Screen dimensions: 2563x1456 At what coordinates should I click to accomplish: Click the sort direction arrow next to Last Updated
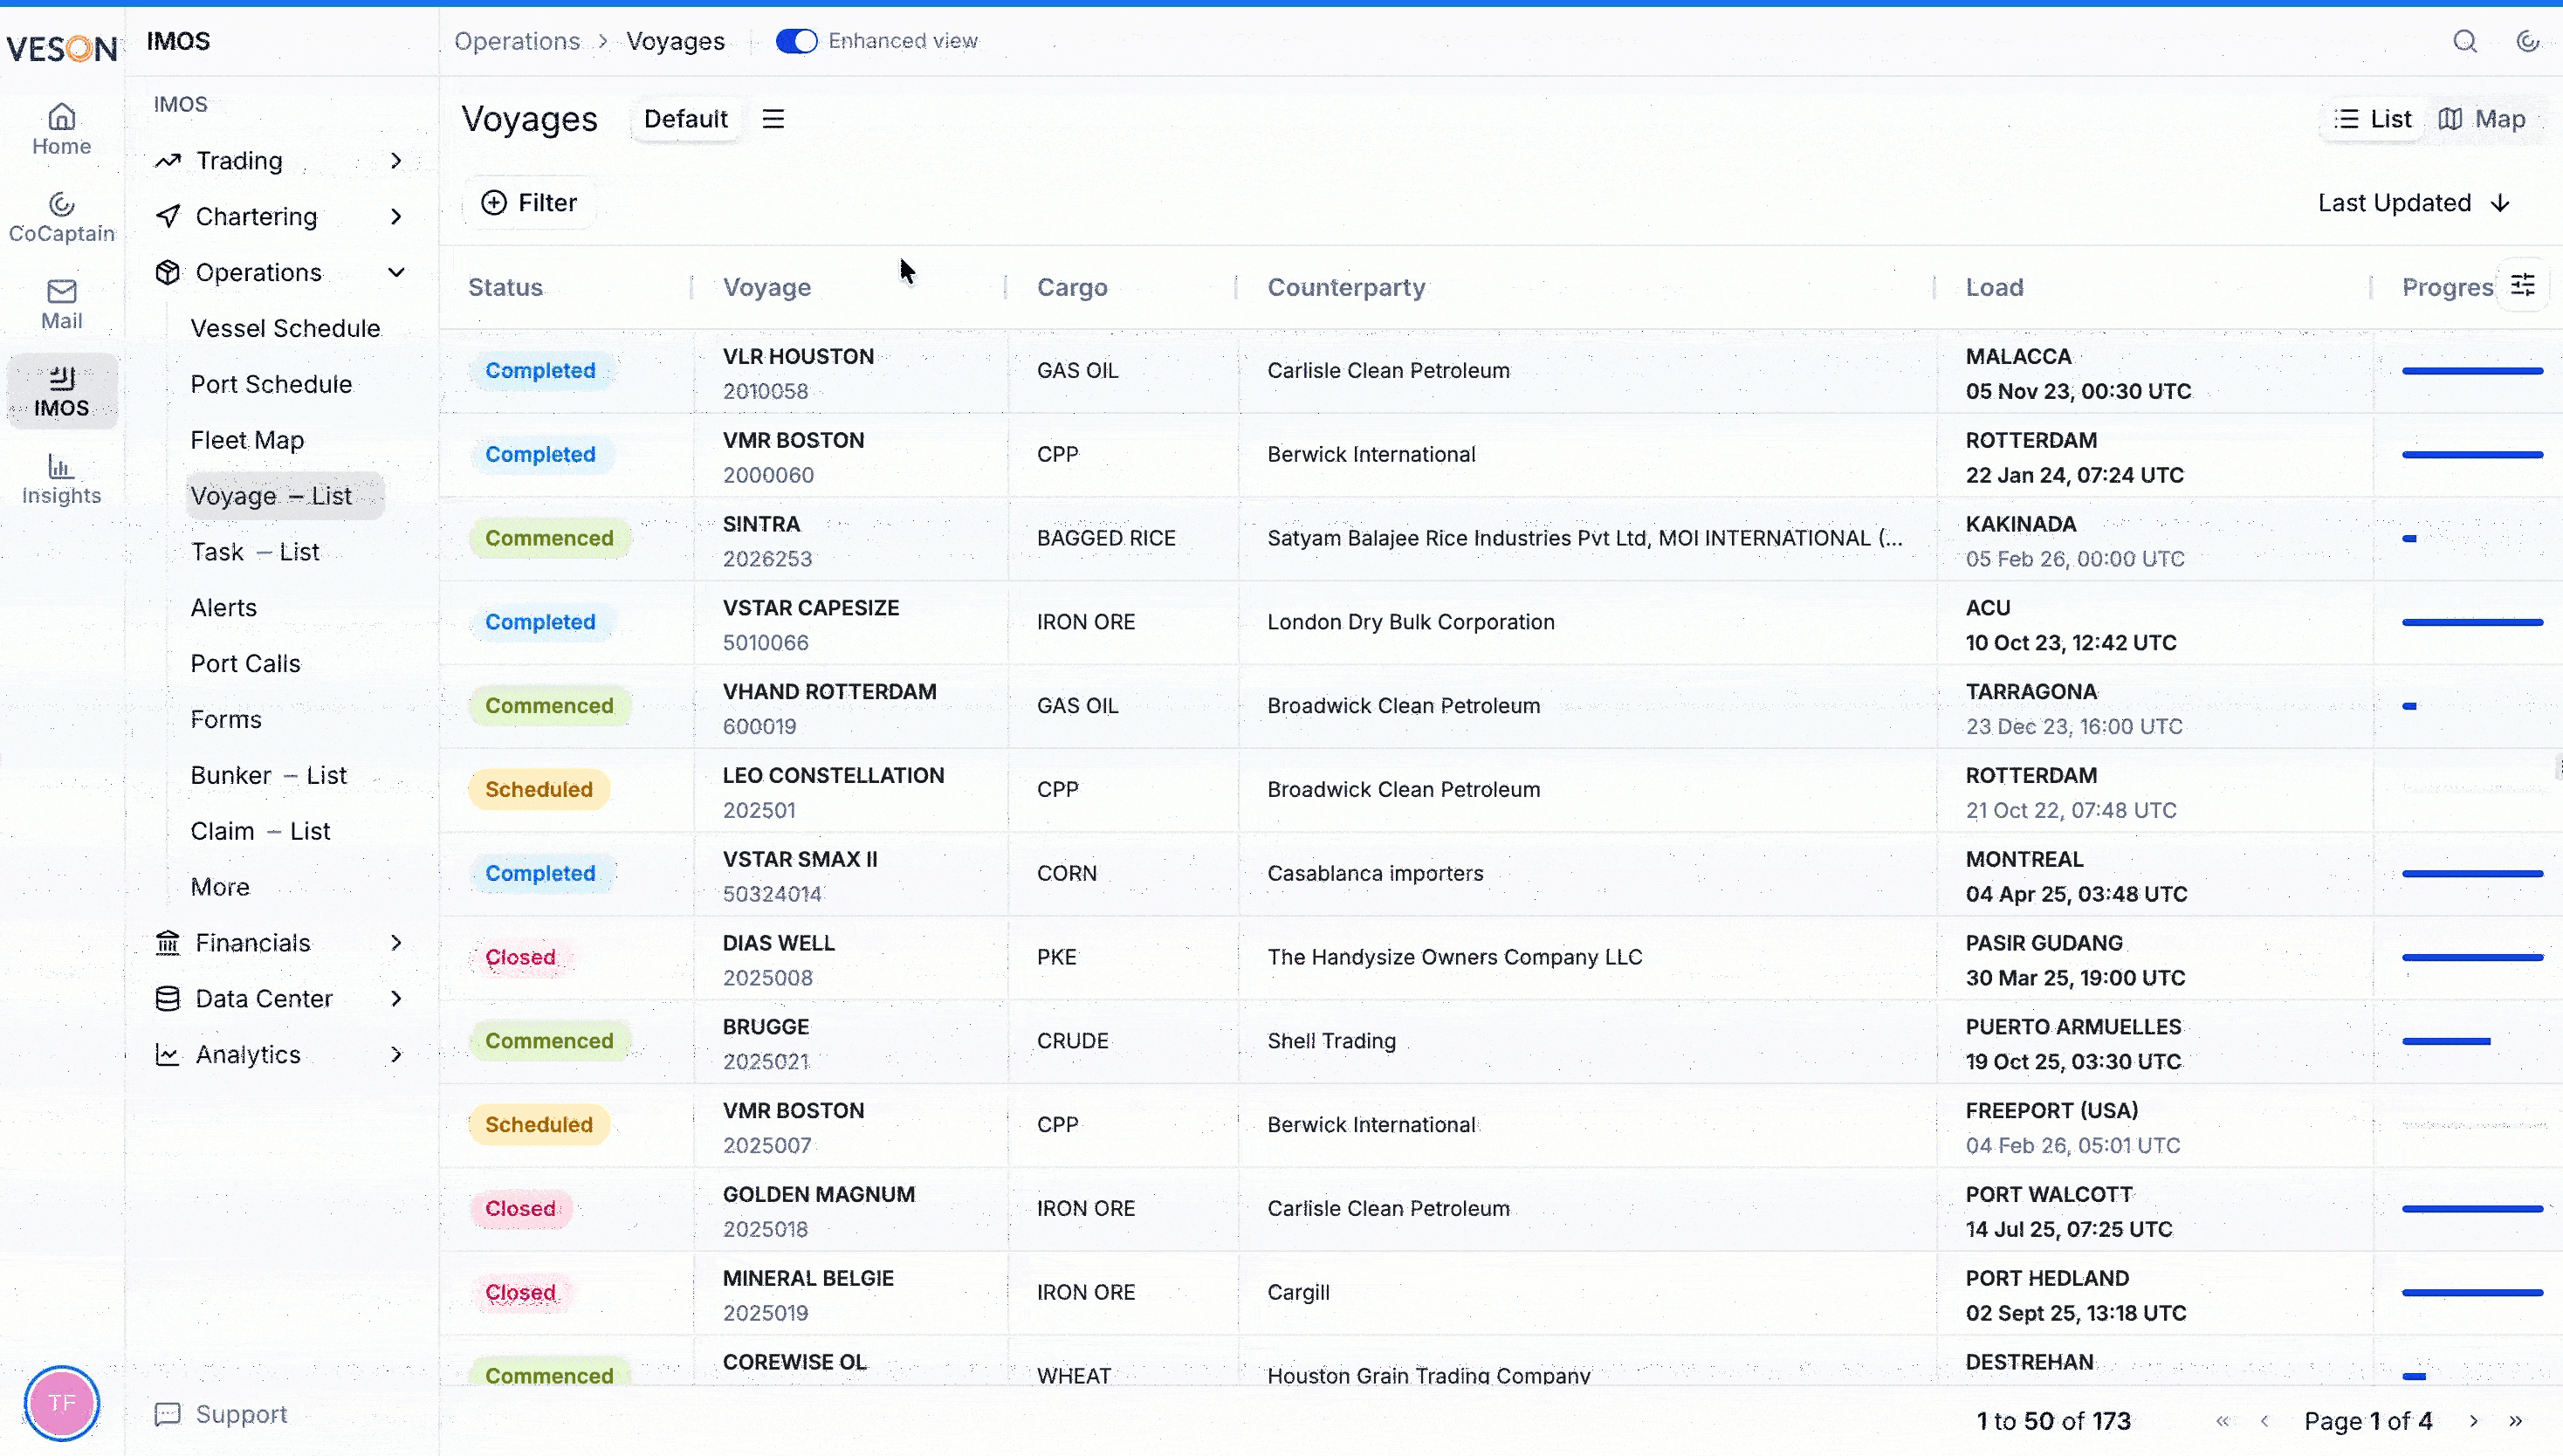point(2501,203)
